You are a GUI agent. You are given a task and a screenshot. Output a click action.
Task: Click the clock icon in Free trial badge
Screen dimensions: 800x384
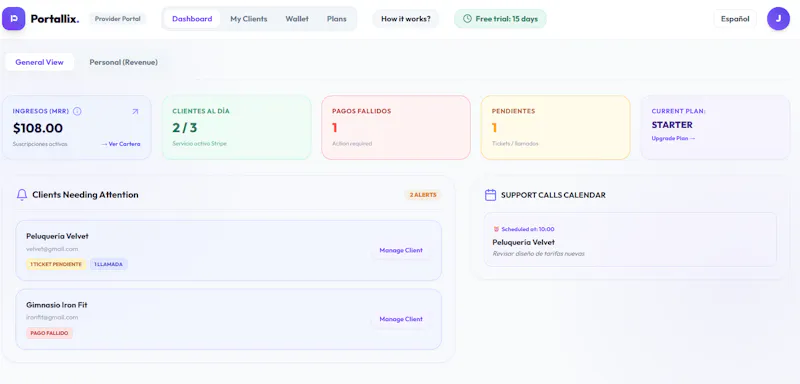click(x=467, y=19)
